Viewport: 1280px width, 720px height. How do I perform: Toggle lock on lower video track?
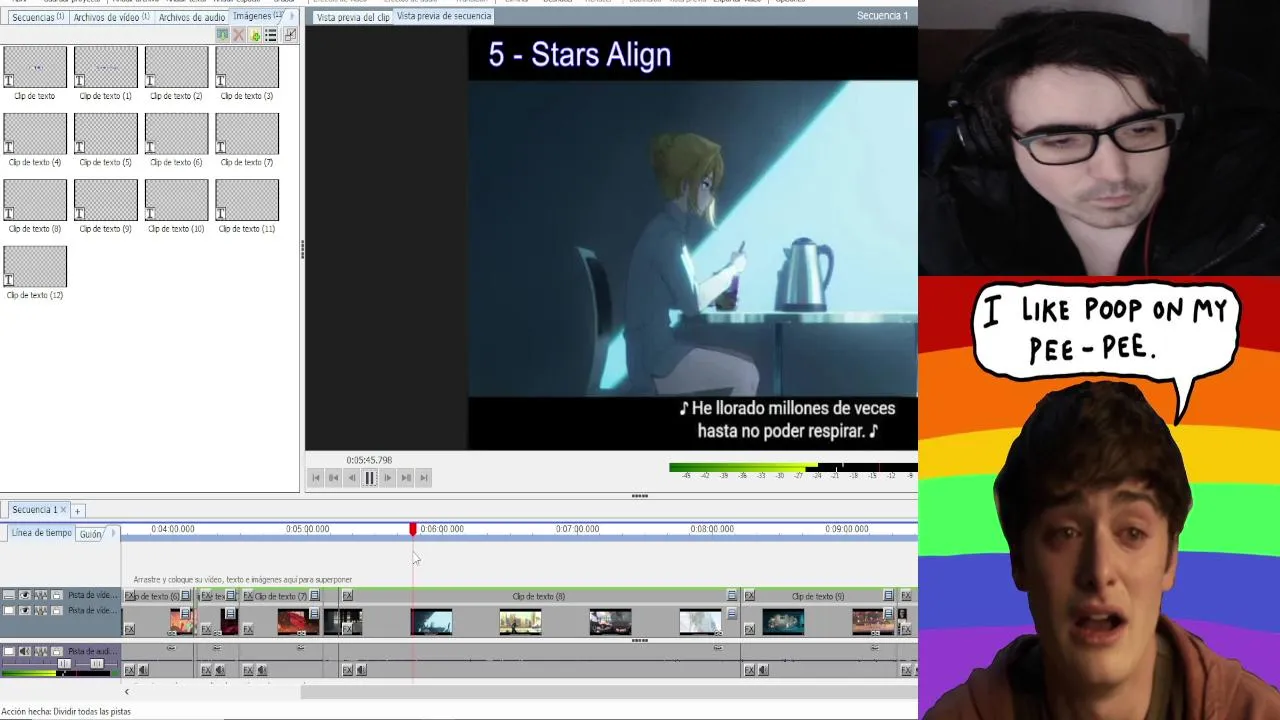click(56, 610)
